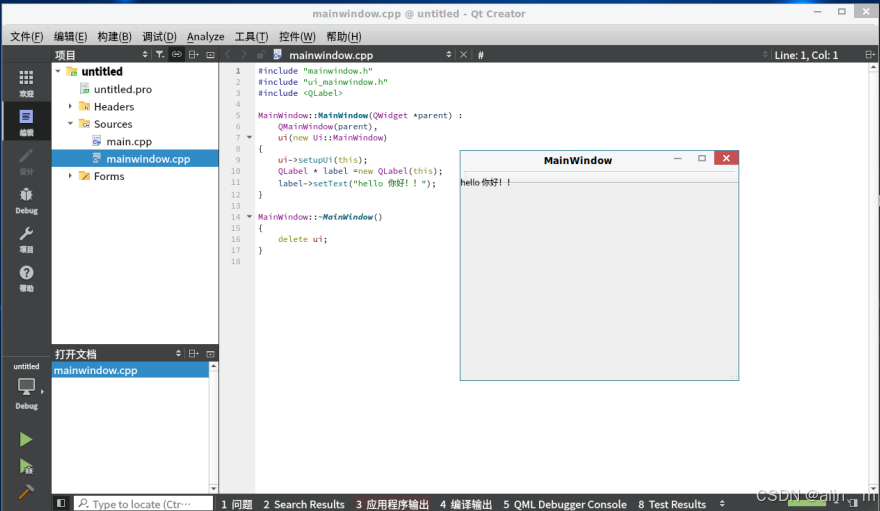Show the 3 应用程序输出 pane
The height and width of the screenshot is (511, 880).
click(392, 504)
